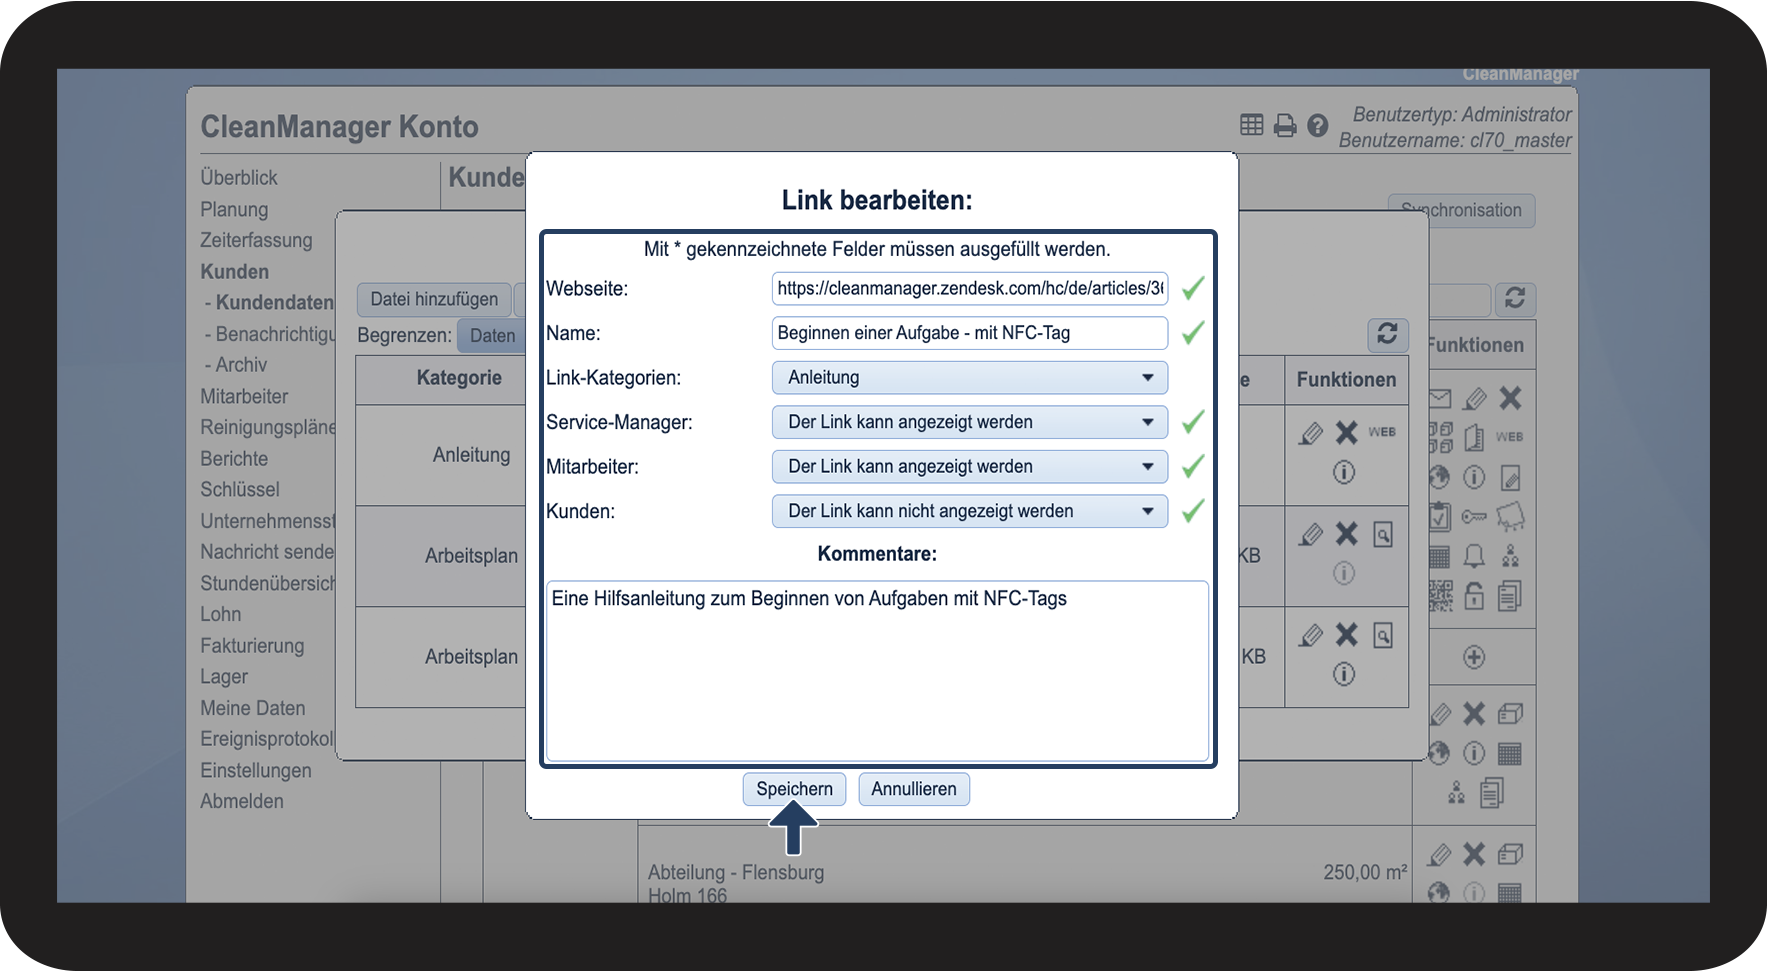This screenshot has width=1767, height=971.
Task: Open the QR code icon
Action: click(x=1440, y=596)
